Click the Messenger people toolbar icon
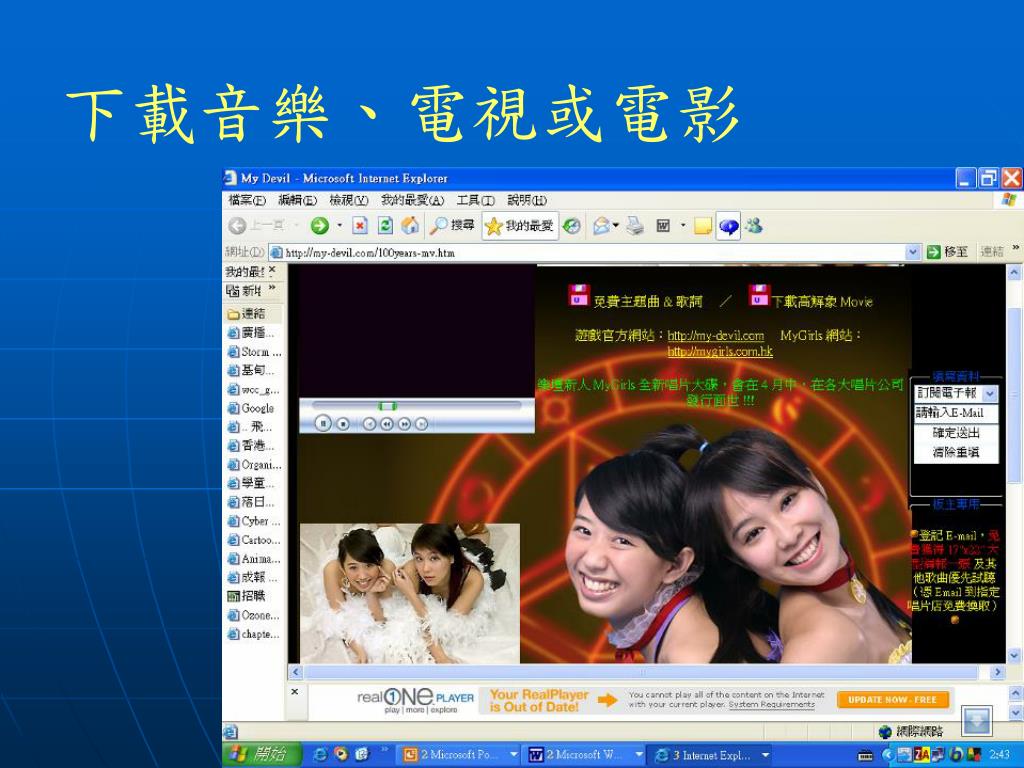1024x768 pixels. (754, 226)
